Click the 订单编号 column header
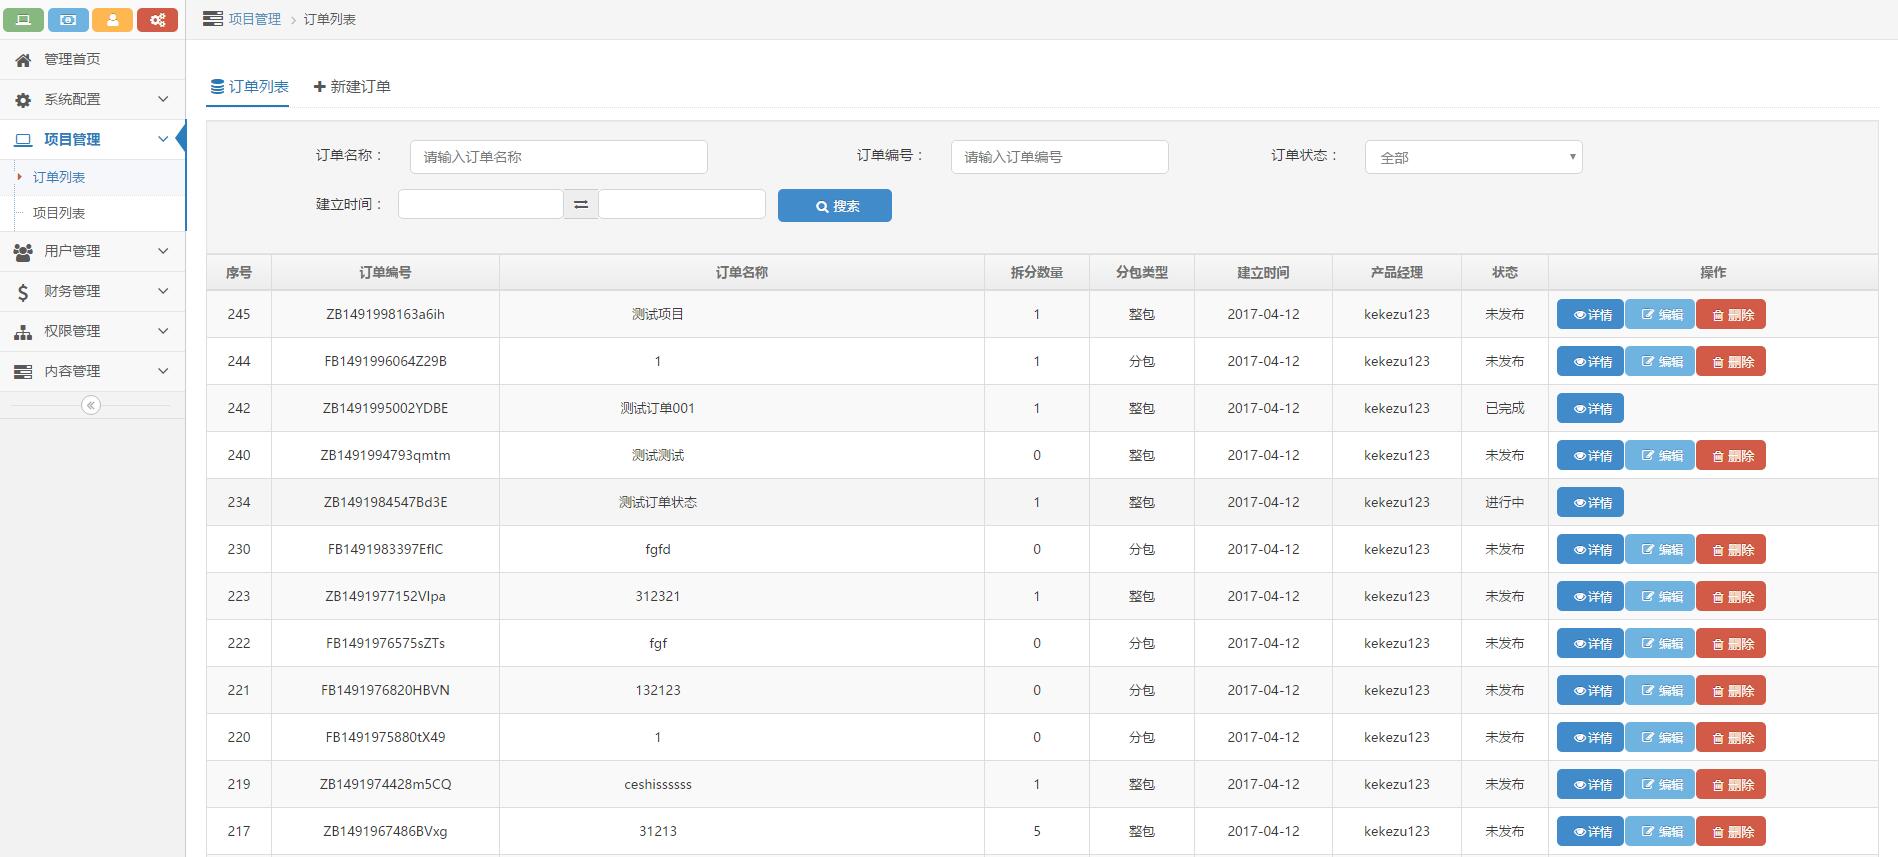The image size is (1898, 857). [x=385, y=272]
